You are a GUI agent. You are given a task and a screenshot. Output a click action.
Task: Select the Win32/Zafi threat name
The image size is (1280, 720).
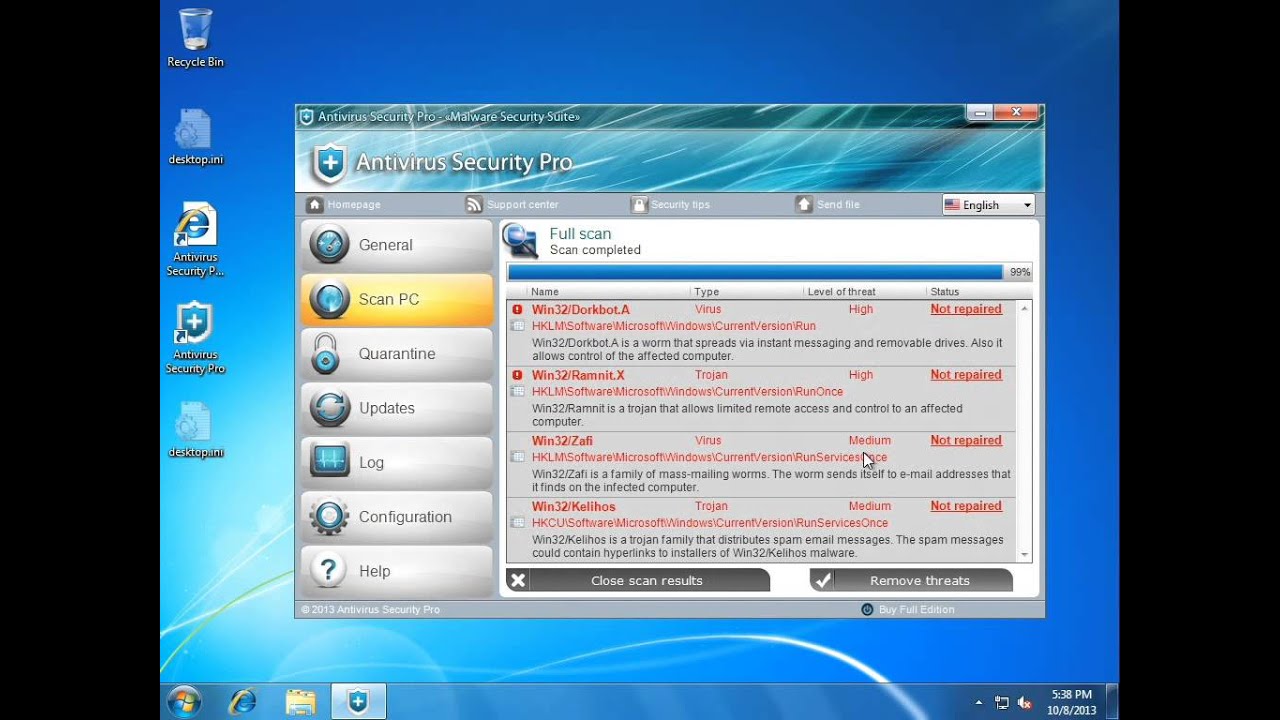[562, 440]
